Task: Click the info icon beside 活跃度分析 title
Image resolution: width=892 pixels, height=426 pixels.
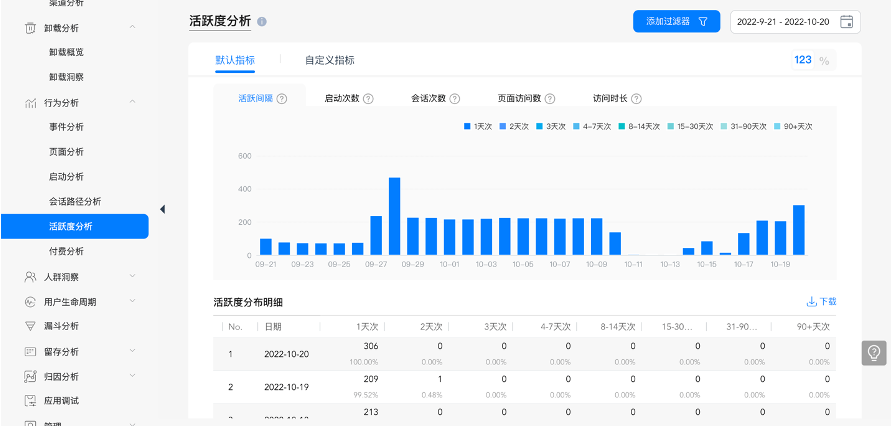Action: coord(262,21)
